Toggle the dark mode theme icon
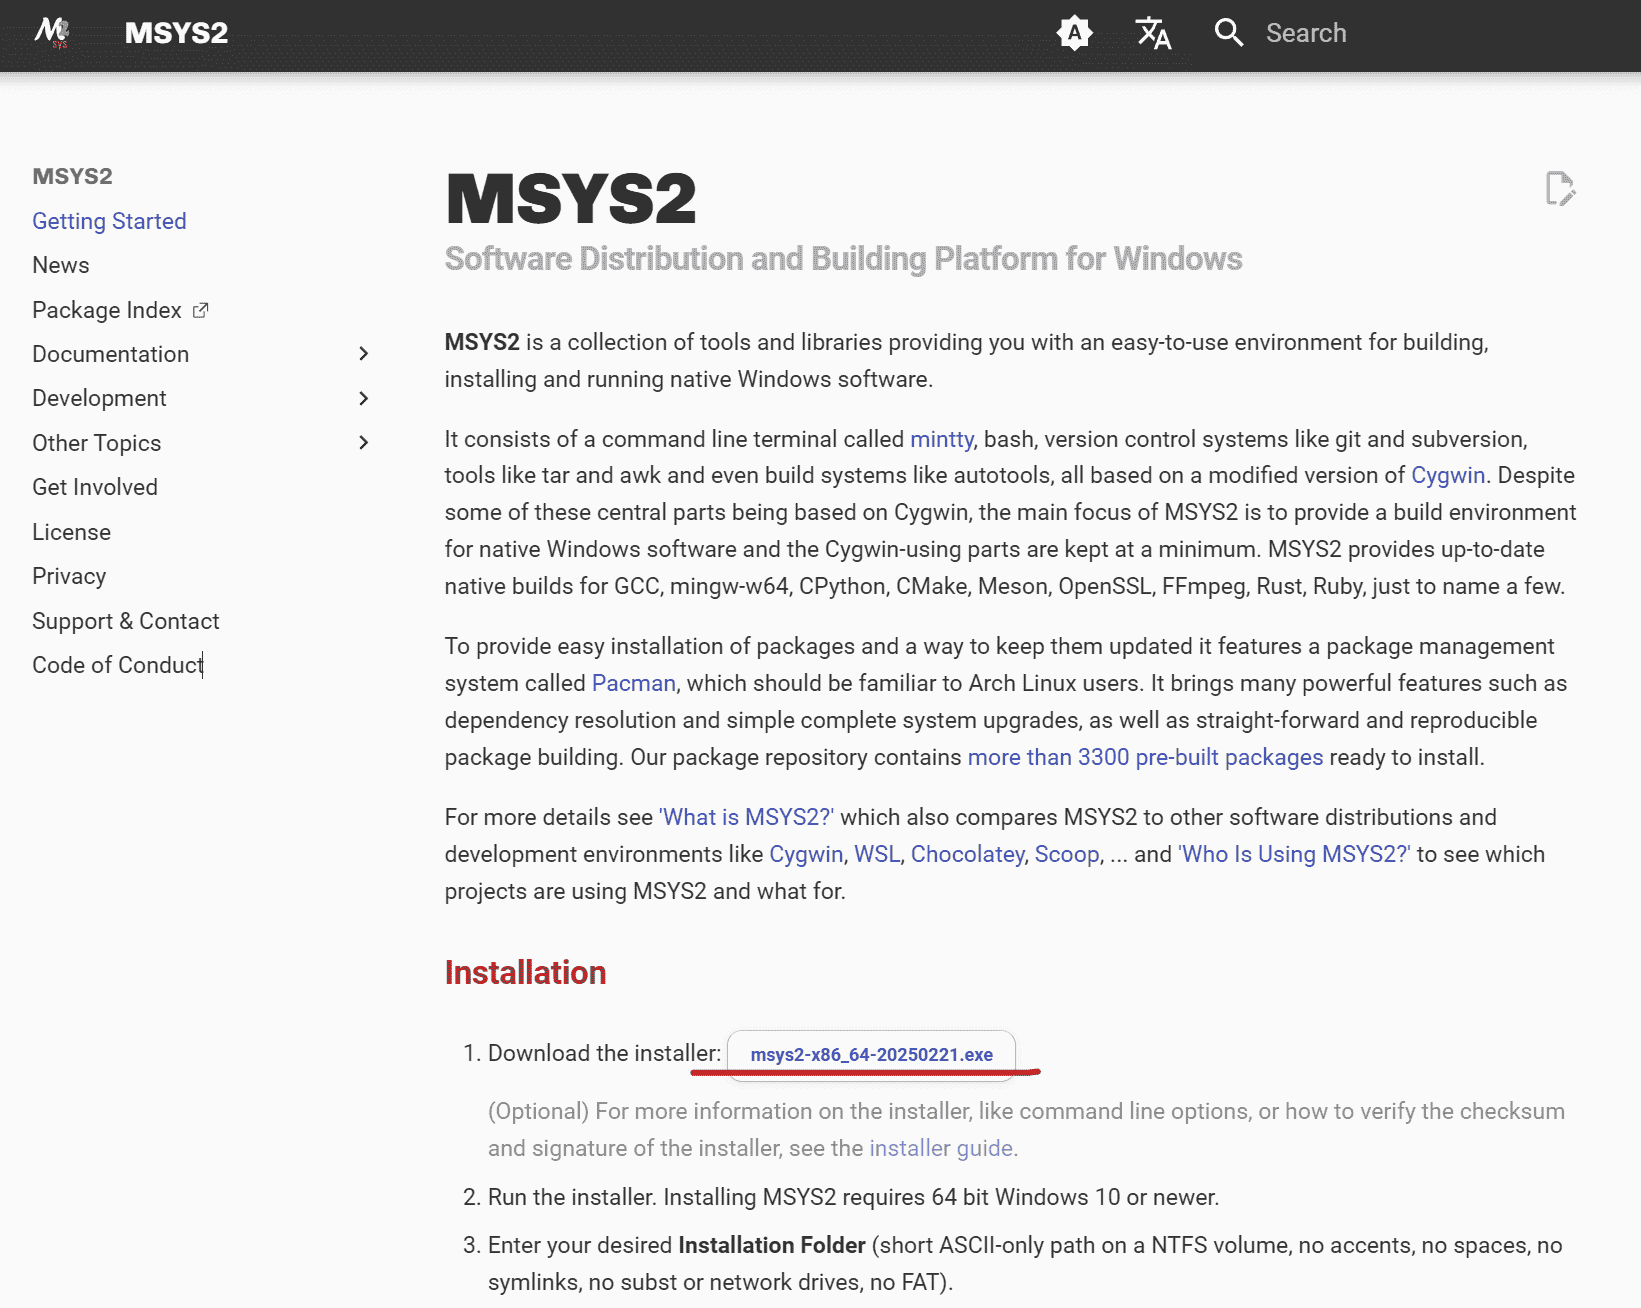 point(1074,33)
